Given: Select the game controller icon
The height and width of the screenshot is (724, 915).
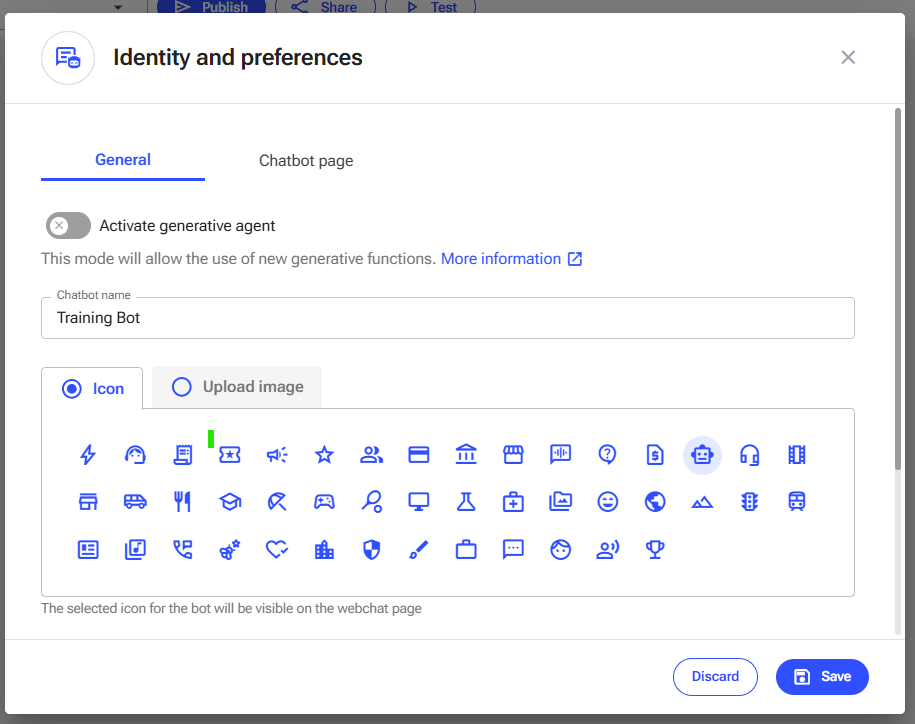Looking at the screenshot, I should (324, 502).
